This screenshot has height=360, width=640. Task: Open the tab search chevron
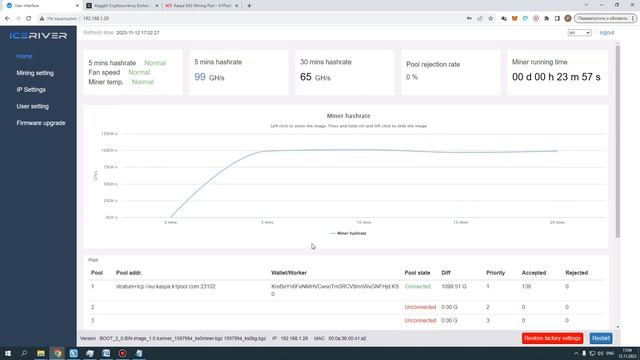586,5
